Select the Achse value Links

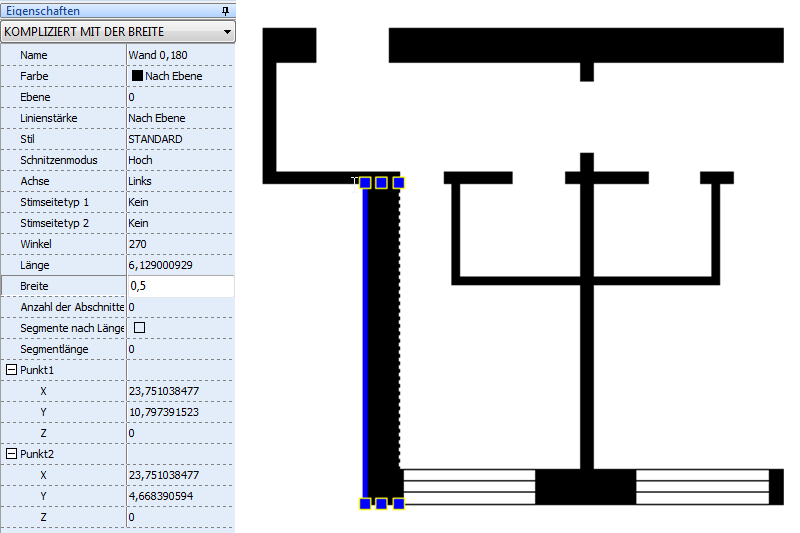coord(140,181)
